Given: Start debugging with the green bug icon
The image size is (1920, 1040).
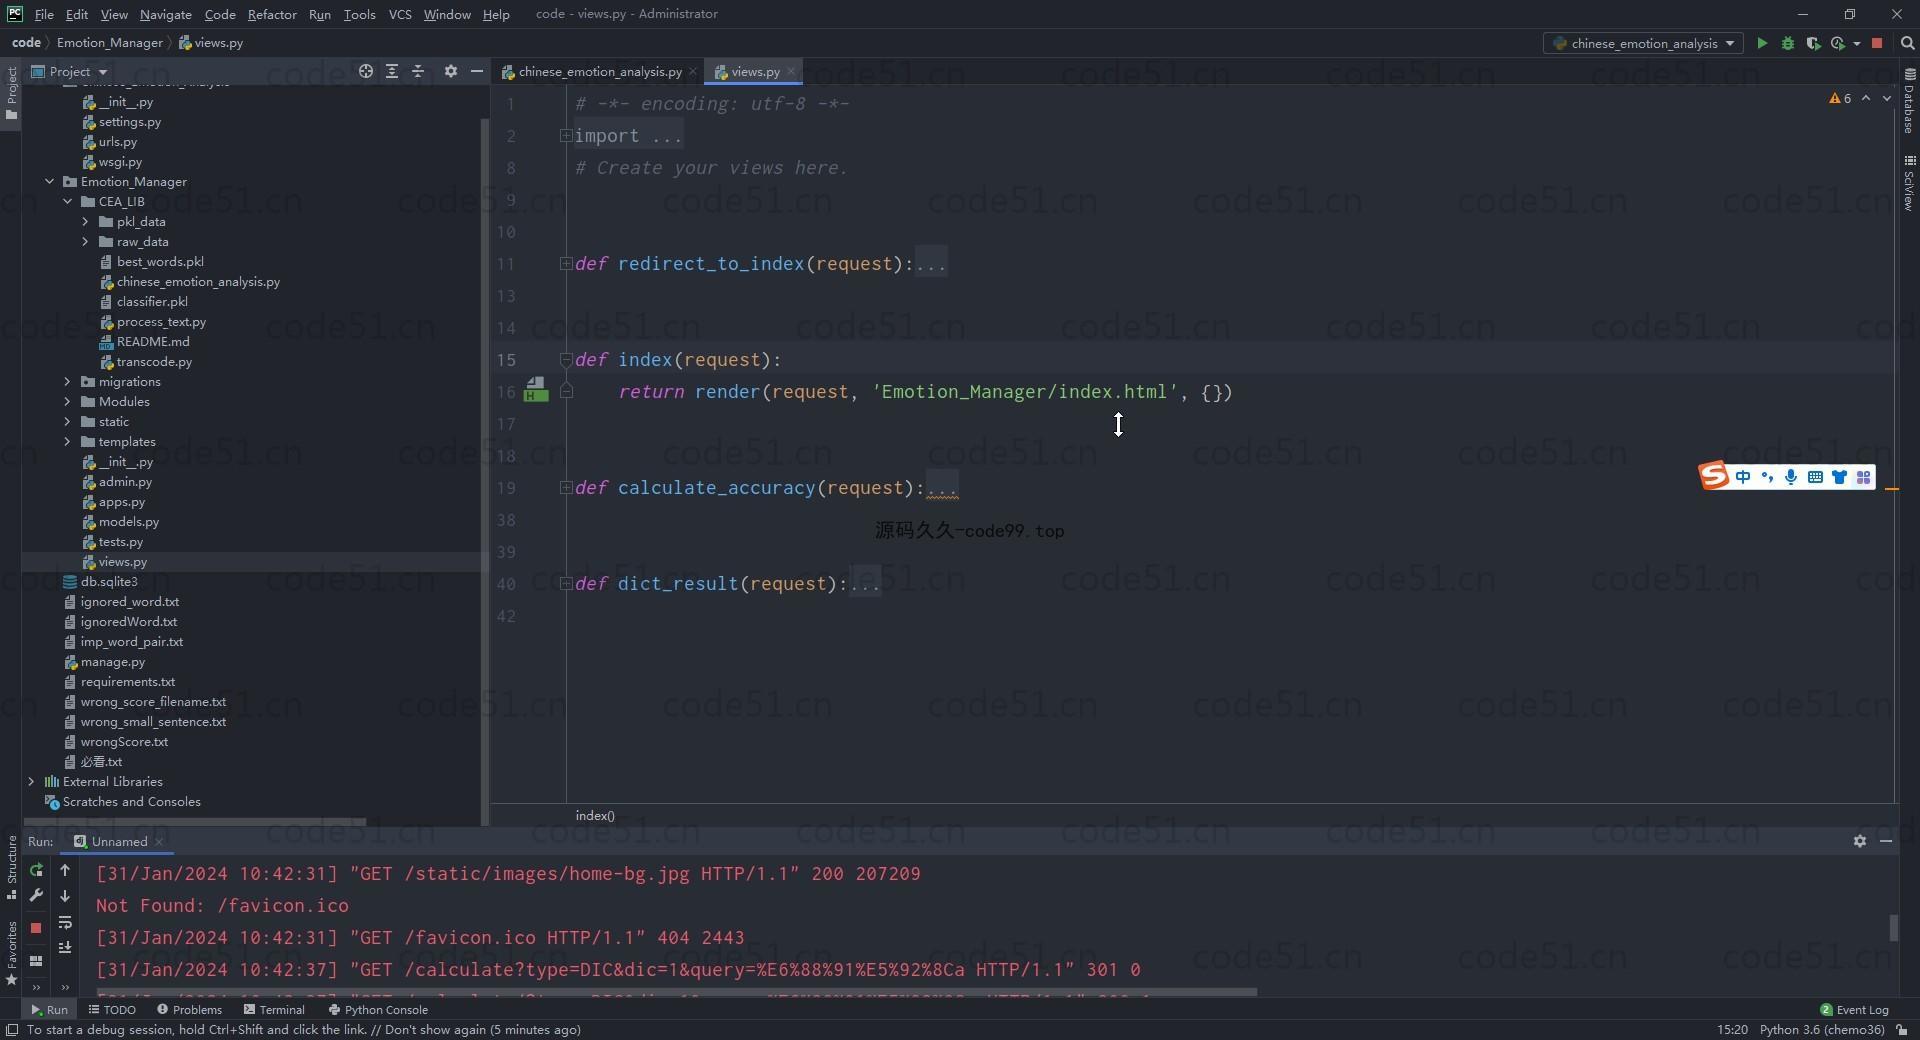Looking at the screenshot, I should click(x=1788, y=43).
